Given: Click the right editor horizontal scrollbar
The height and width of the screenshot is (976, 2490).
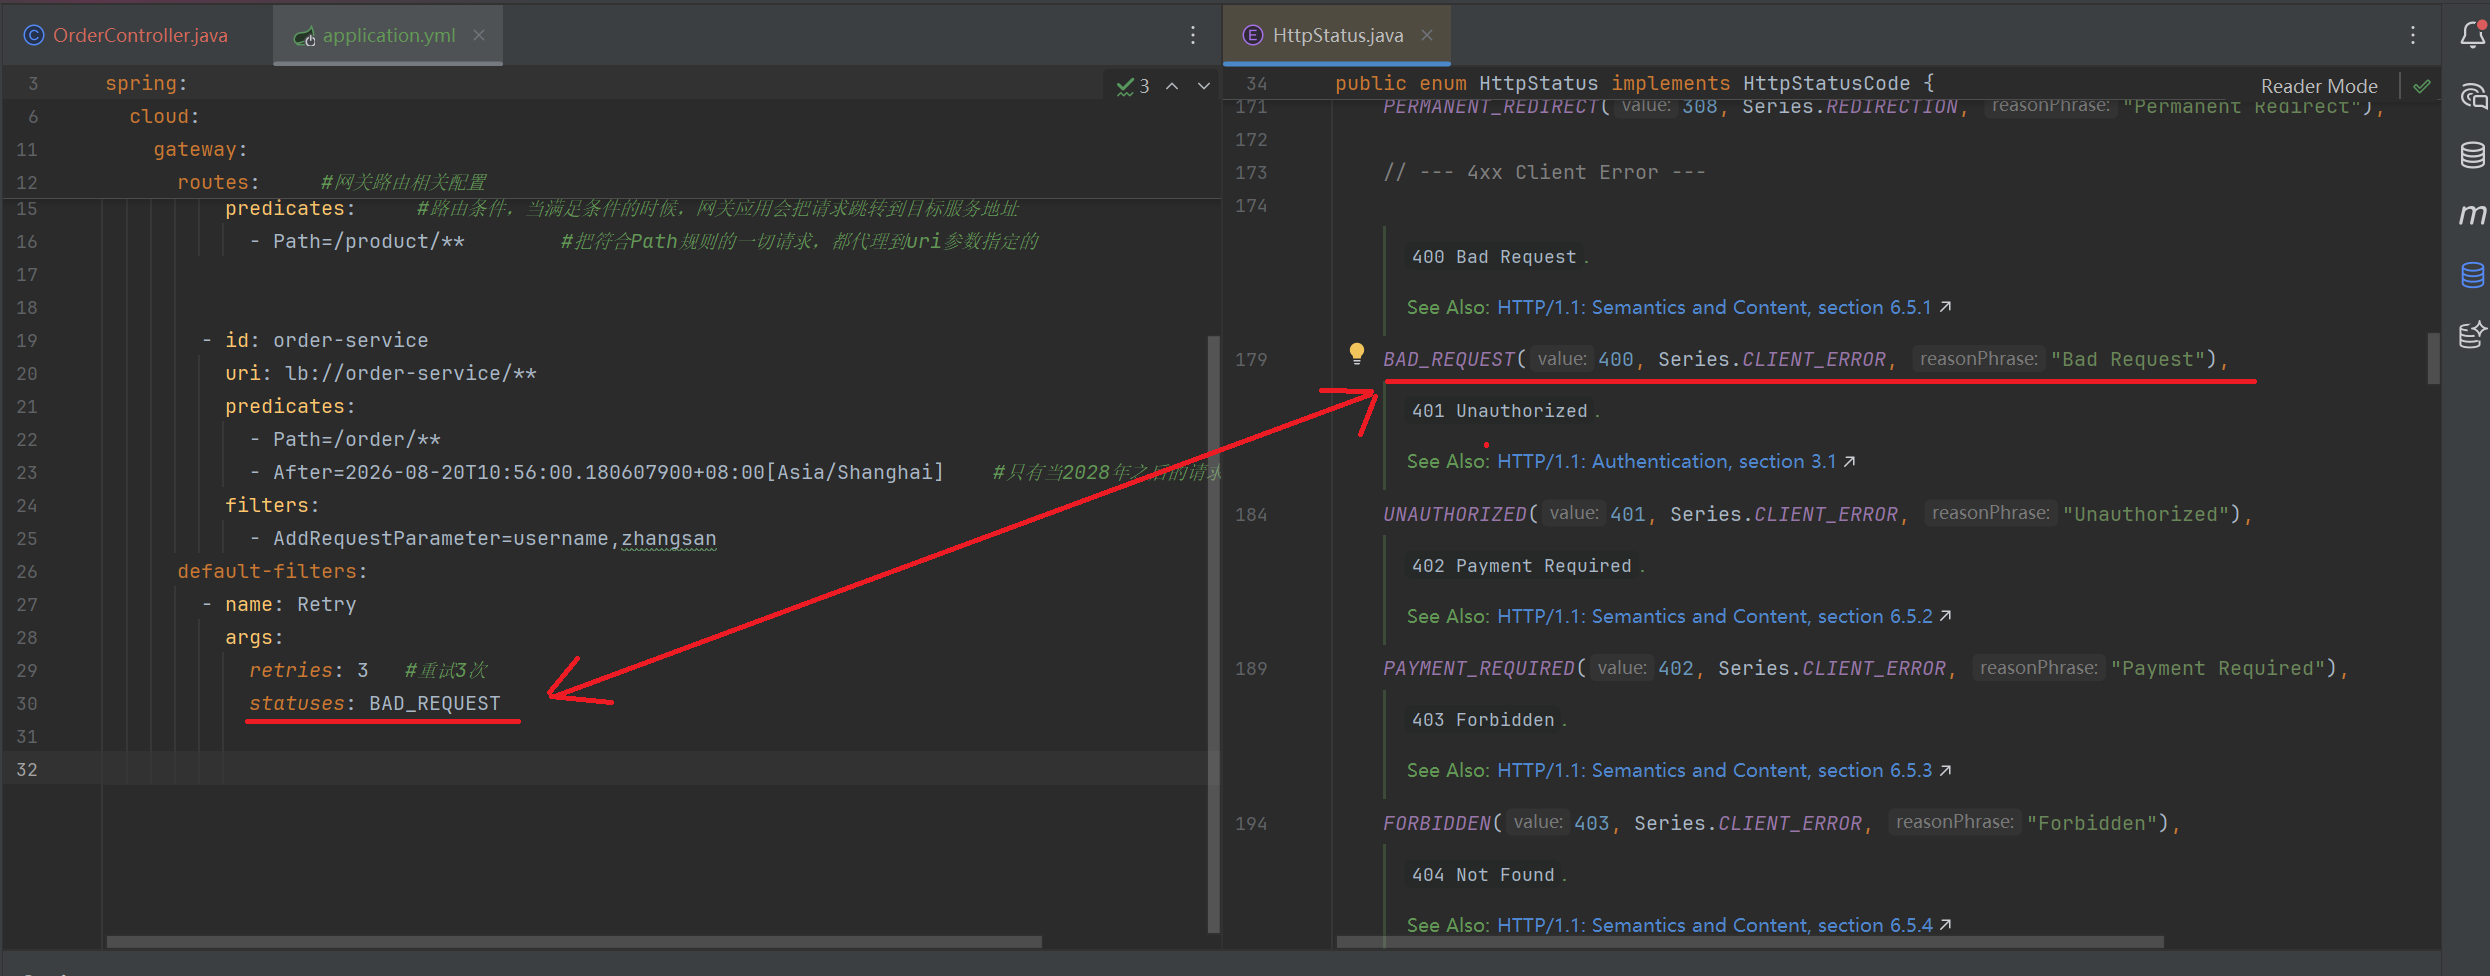Looking at the screenshot, I should (1750, 942).
